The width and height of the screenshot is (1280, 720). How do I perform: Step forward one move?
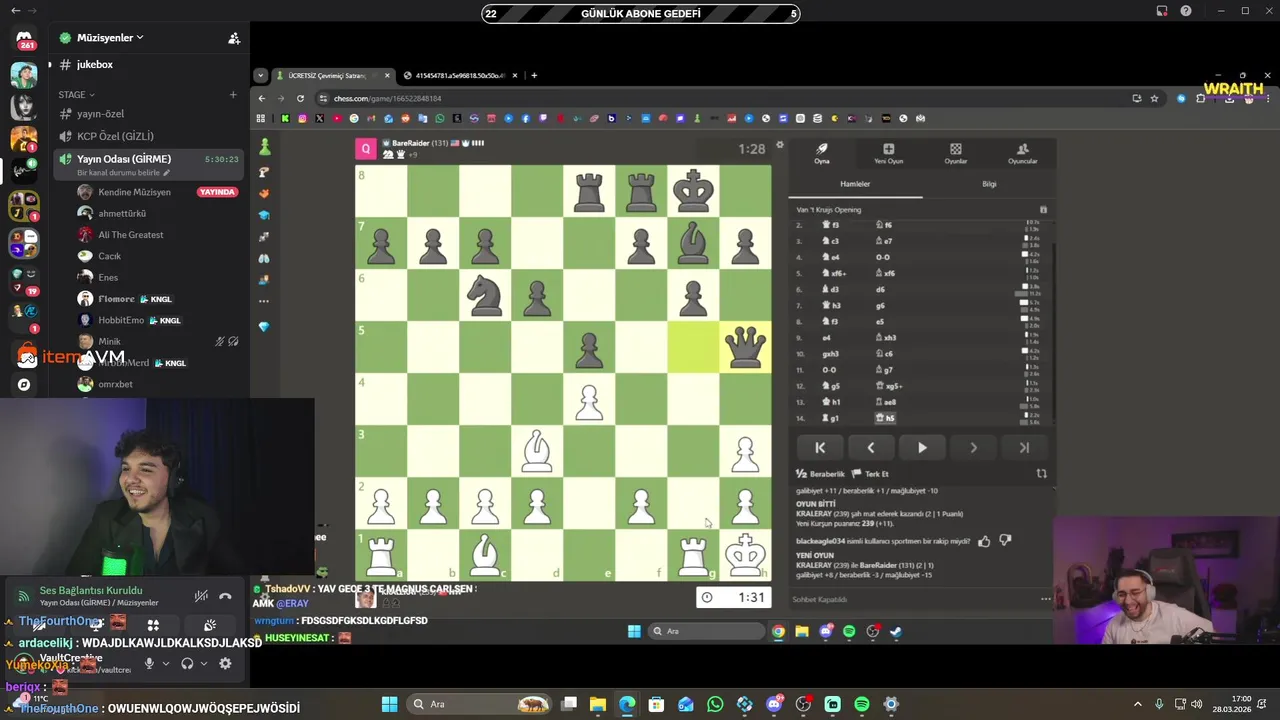click(x=973, y=448)
